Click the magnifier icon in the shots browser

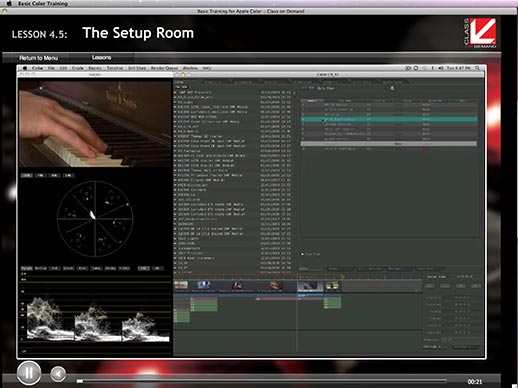[392, 88]
